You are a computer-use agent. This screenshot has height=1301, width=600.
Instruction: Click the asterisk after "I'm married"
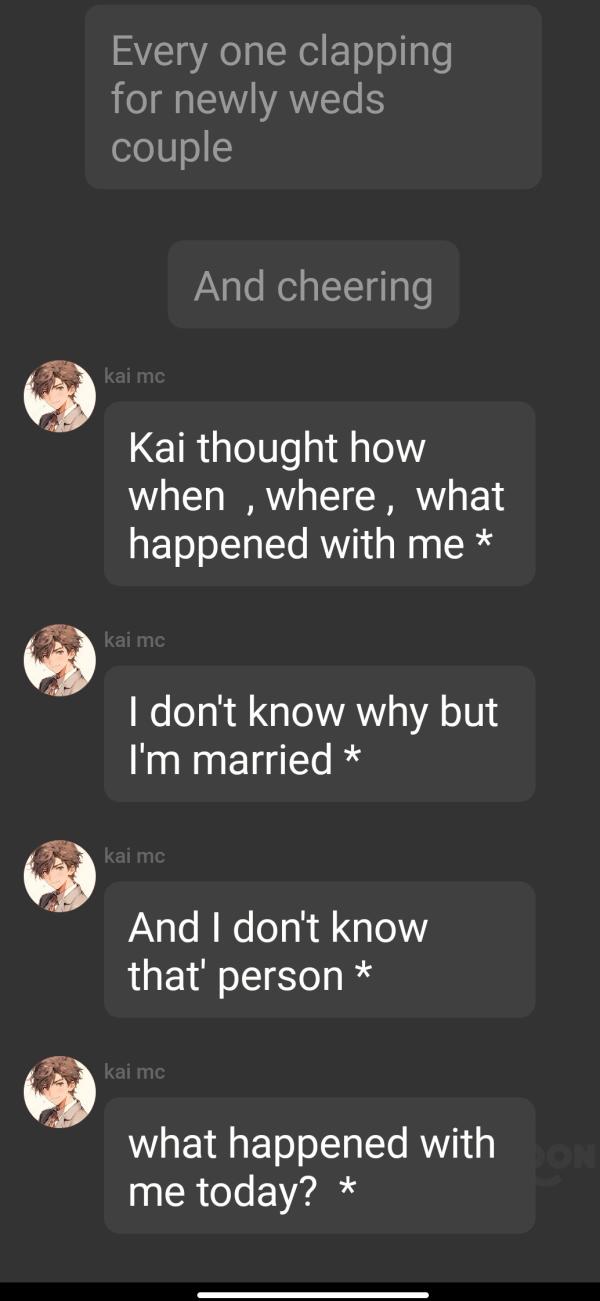click(x=351, y=755)
